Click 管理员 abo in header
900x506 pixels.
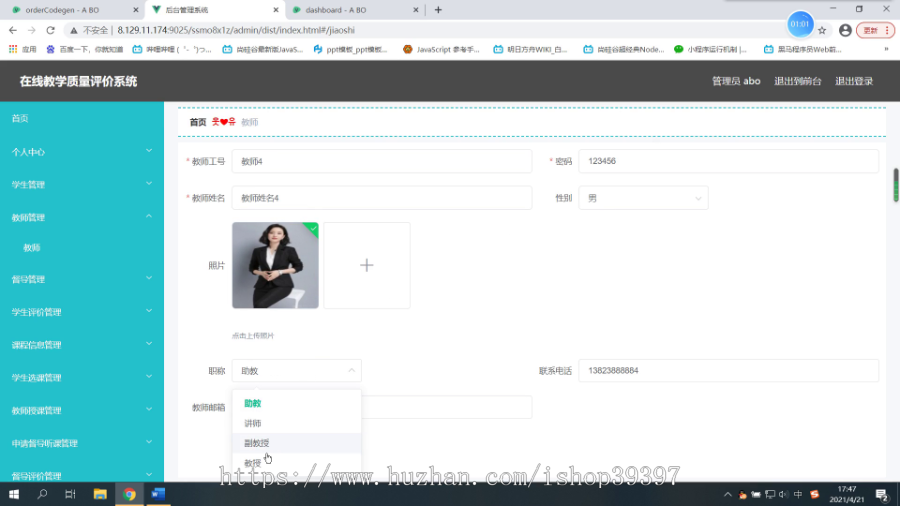pyautogui.click(x=736, y=81)
